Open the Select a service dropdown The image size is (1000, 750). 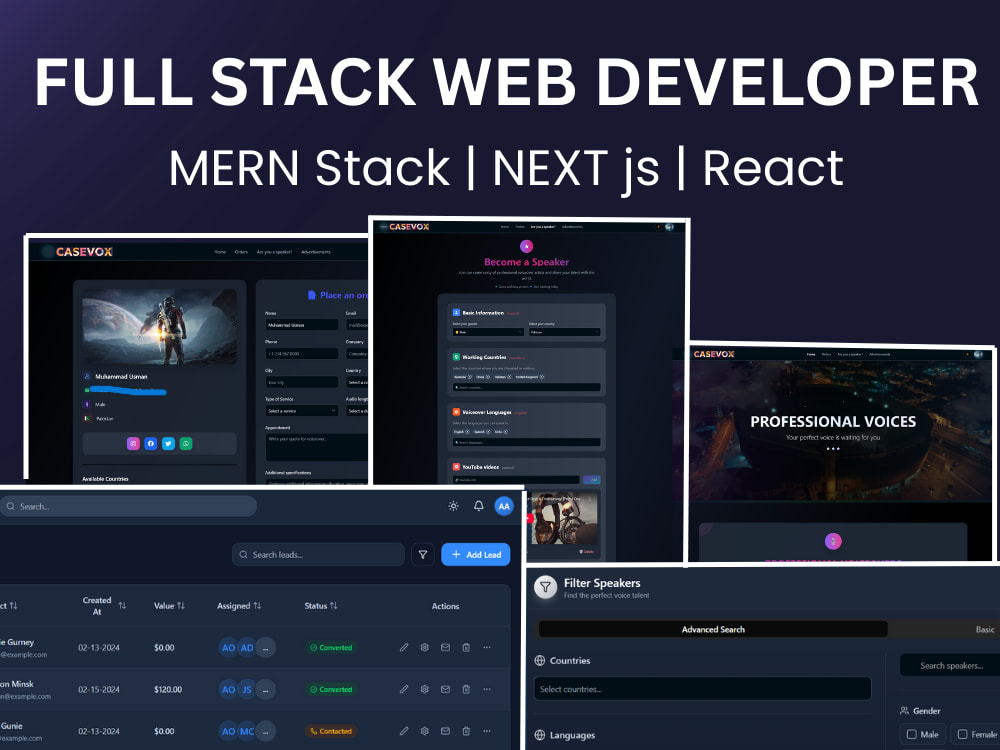point(302,411)
